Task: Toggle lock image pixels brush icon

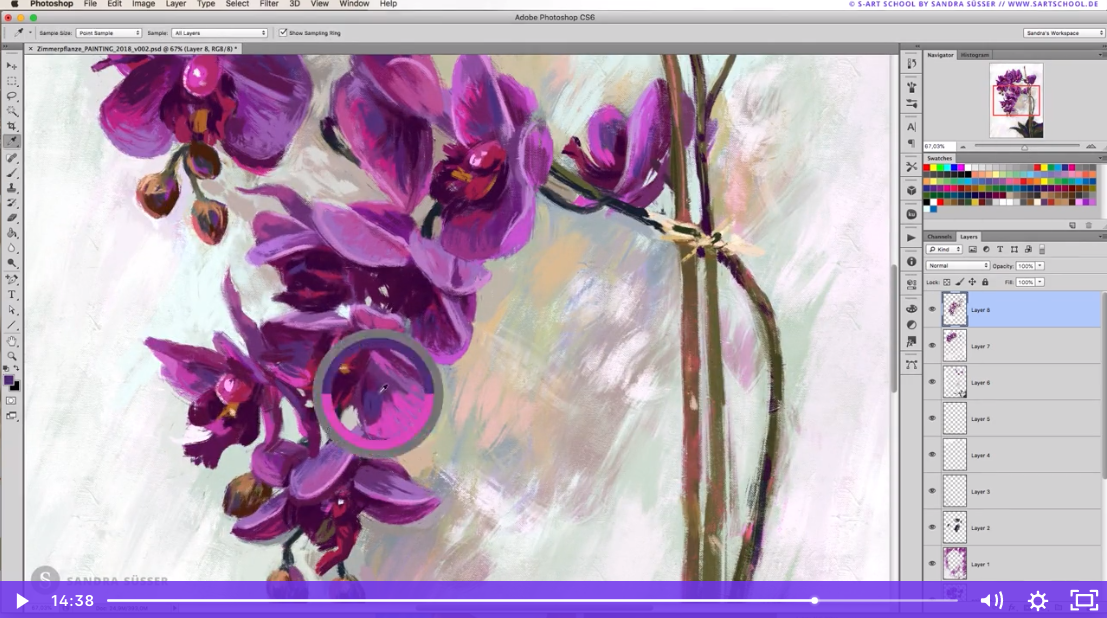Action: [960, 282]
